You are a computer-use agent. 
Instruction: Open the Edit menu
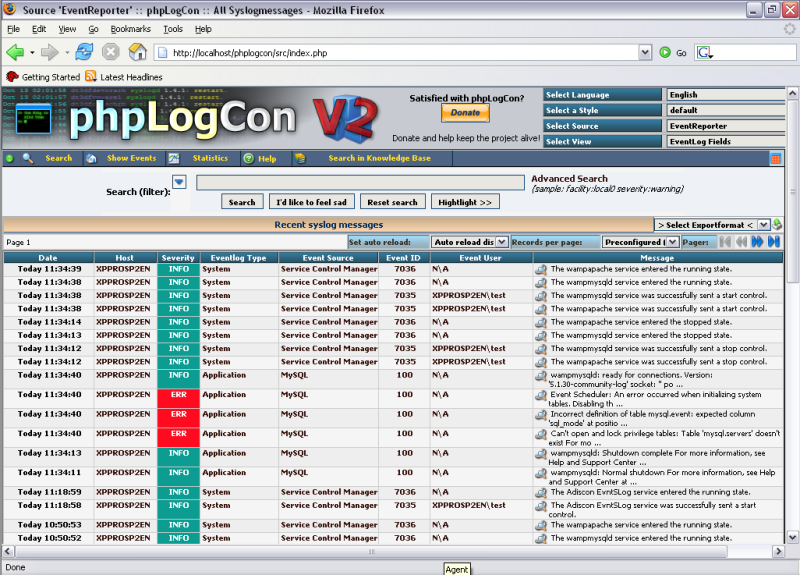(x=39, y=29)
